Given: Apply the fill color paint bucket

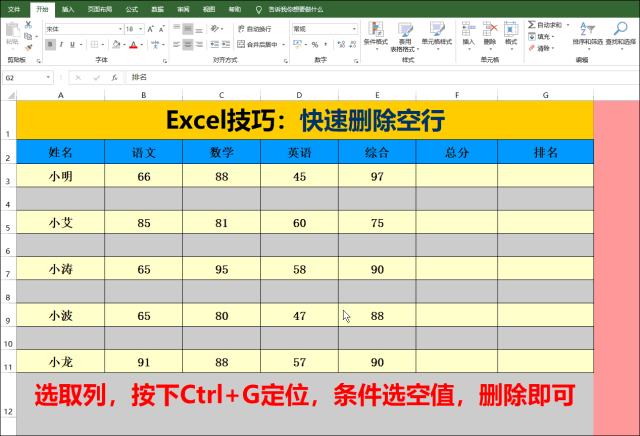Looking at the screenshot, I should tap(116, 44).
